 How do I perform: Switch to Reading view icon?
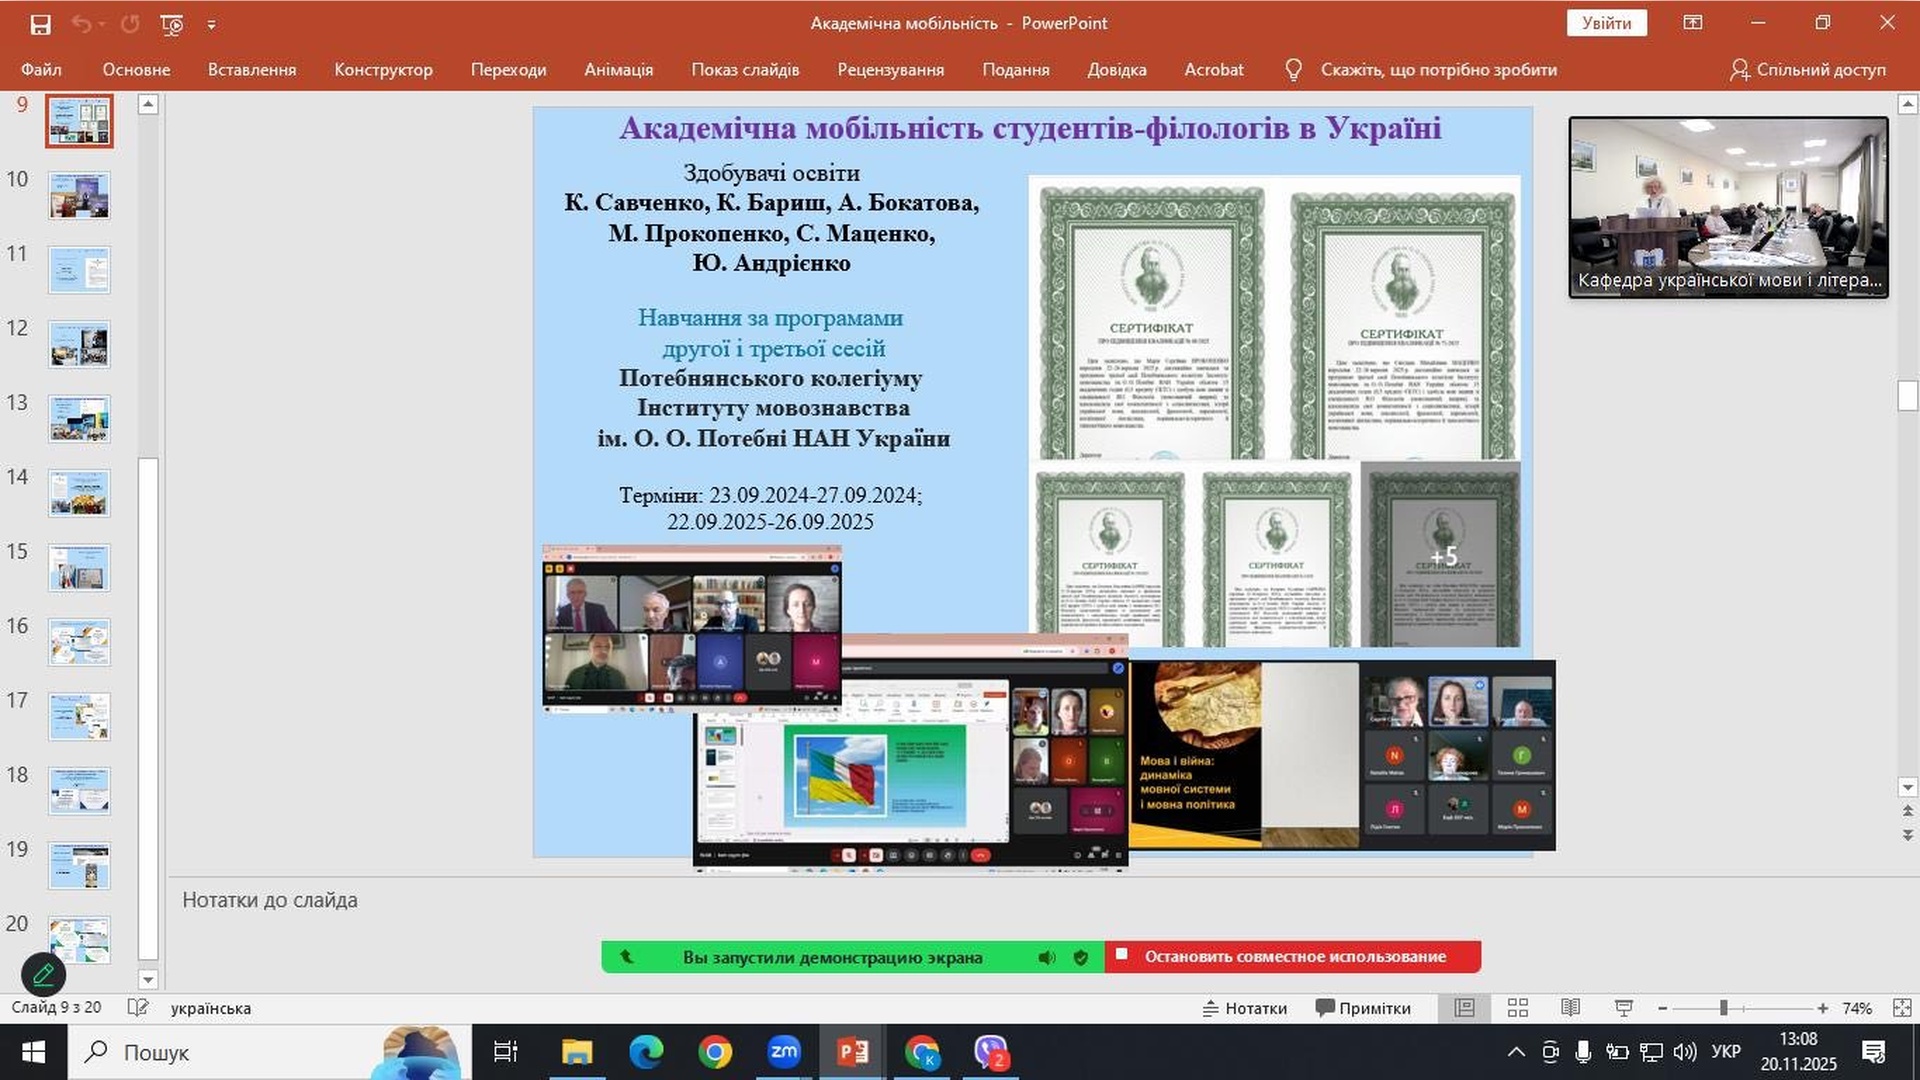(1570, 1008)
